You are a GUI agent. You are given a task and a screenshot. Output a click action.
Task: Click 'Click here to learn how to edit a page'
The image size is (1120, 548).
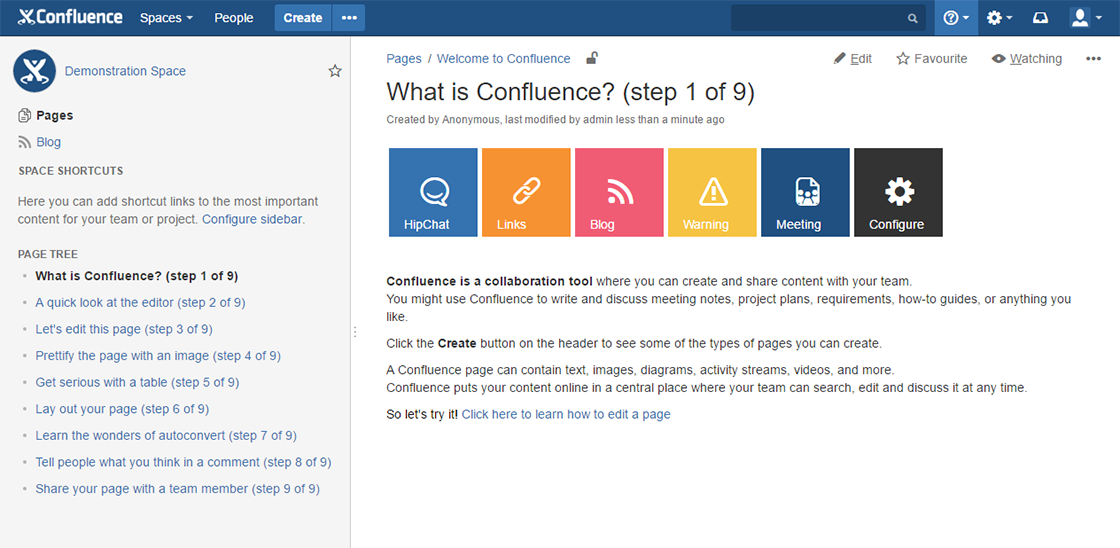tap(566, 414)
